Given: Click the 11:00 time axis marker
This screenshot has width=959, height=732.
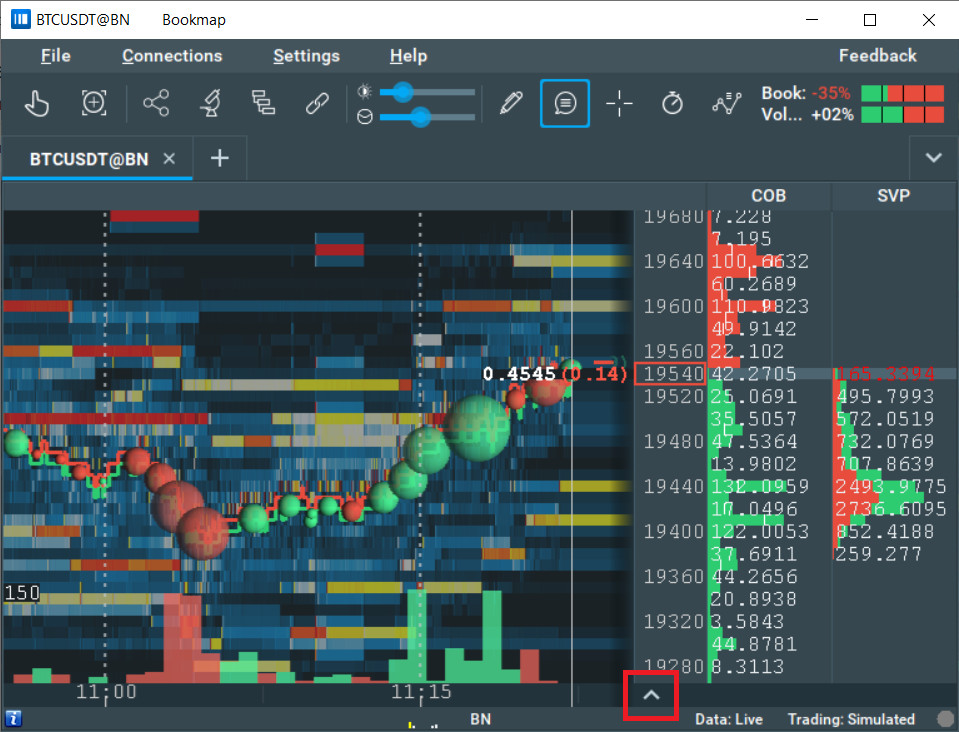Looking at the screenshot, I should coord(106,692).
